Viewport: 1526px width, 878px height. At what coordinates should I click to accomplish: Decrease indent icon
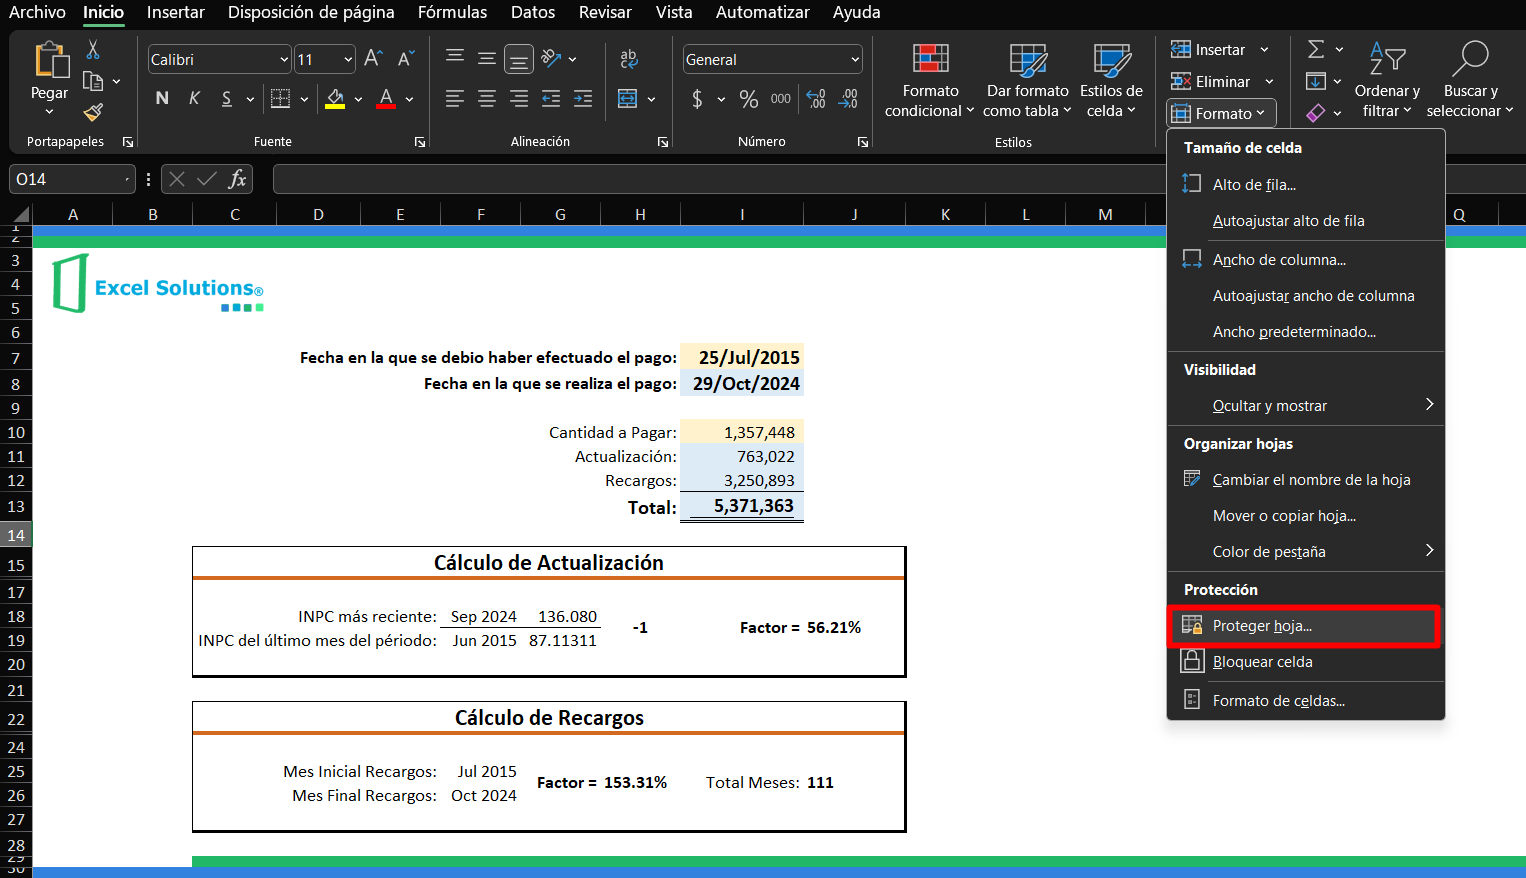pos(551,98)
